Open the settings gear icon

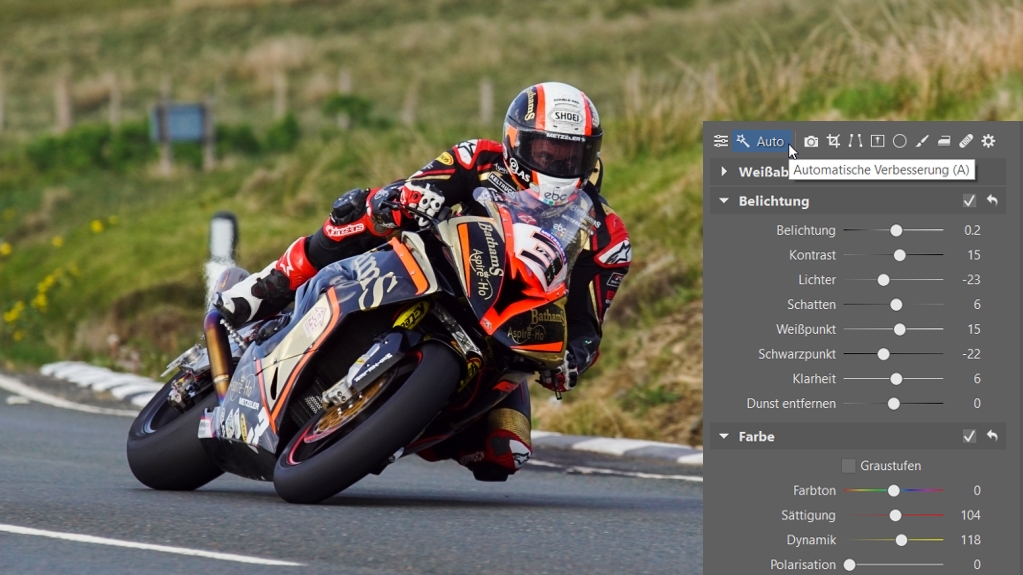(x=988, y=141)
